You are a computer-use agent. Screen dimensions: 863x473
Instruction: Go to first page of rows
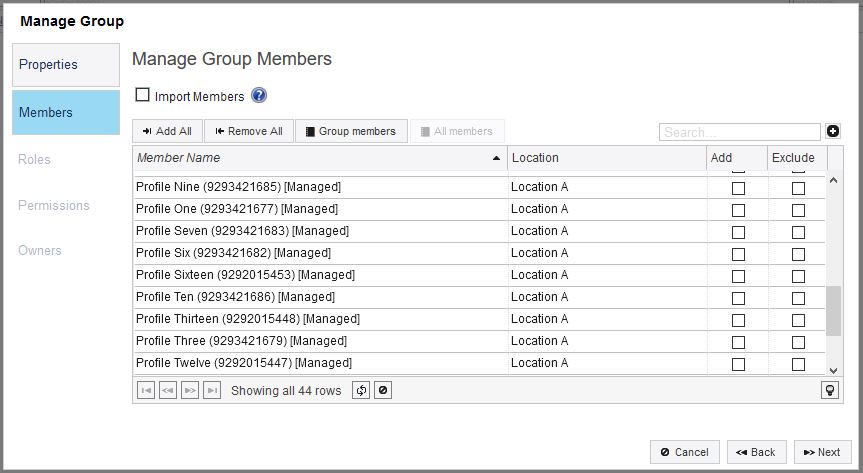[x=146, y=390]
